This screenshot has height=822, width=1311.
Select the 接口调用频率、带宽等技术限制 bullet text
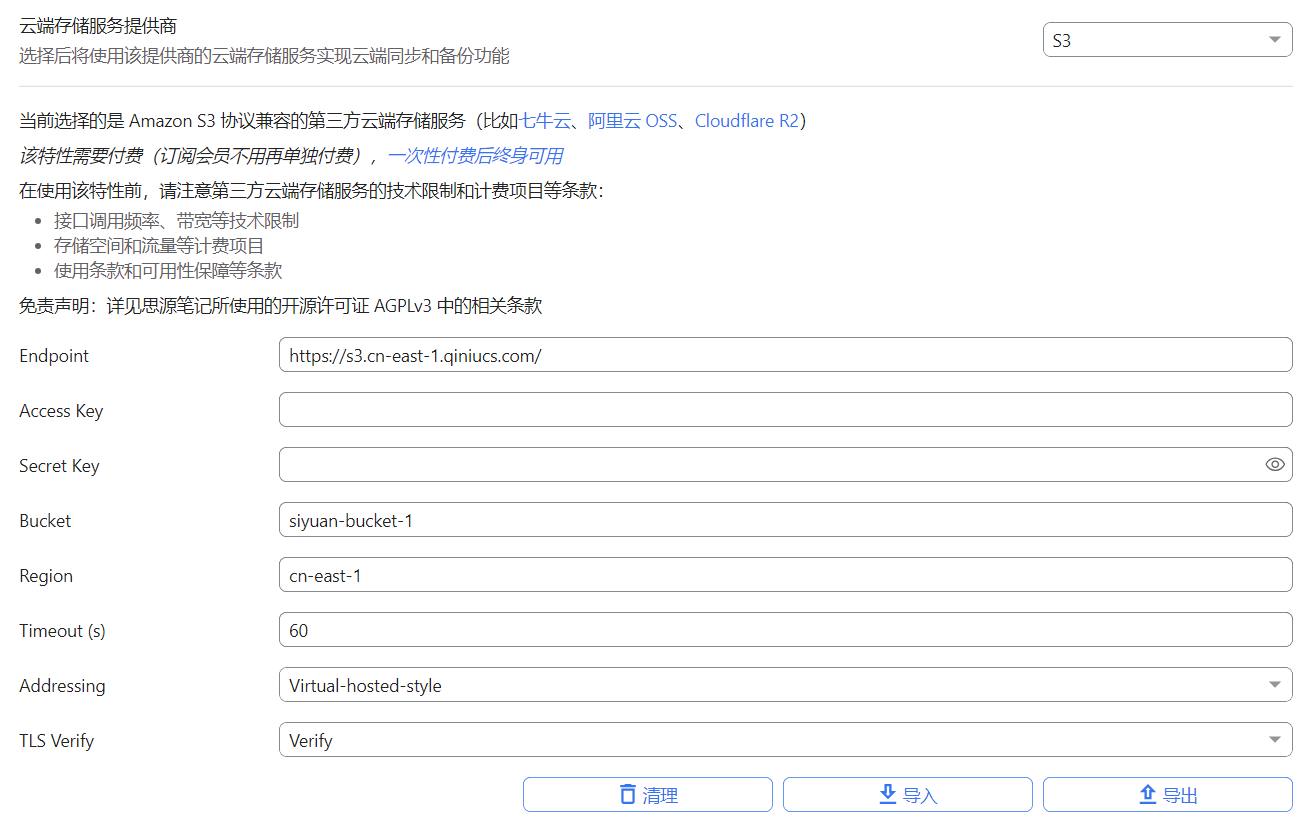tap(176, 220)
